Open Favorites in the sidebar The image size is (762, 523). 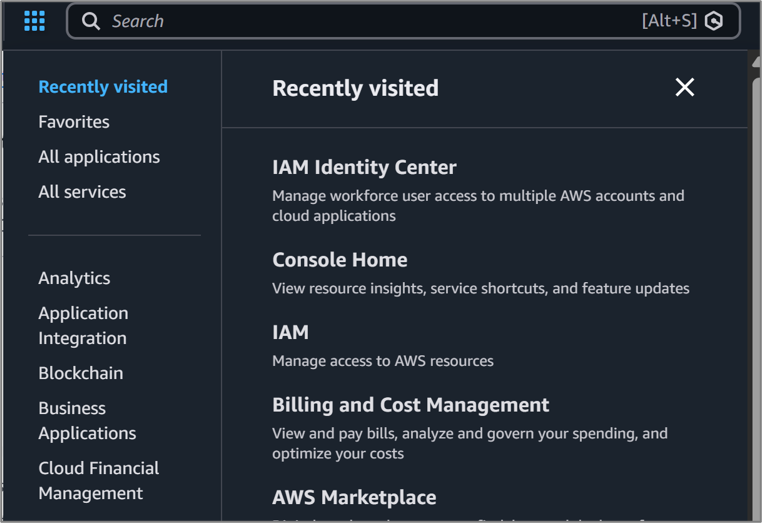tap(74, 122)
